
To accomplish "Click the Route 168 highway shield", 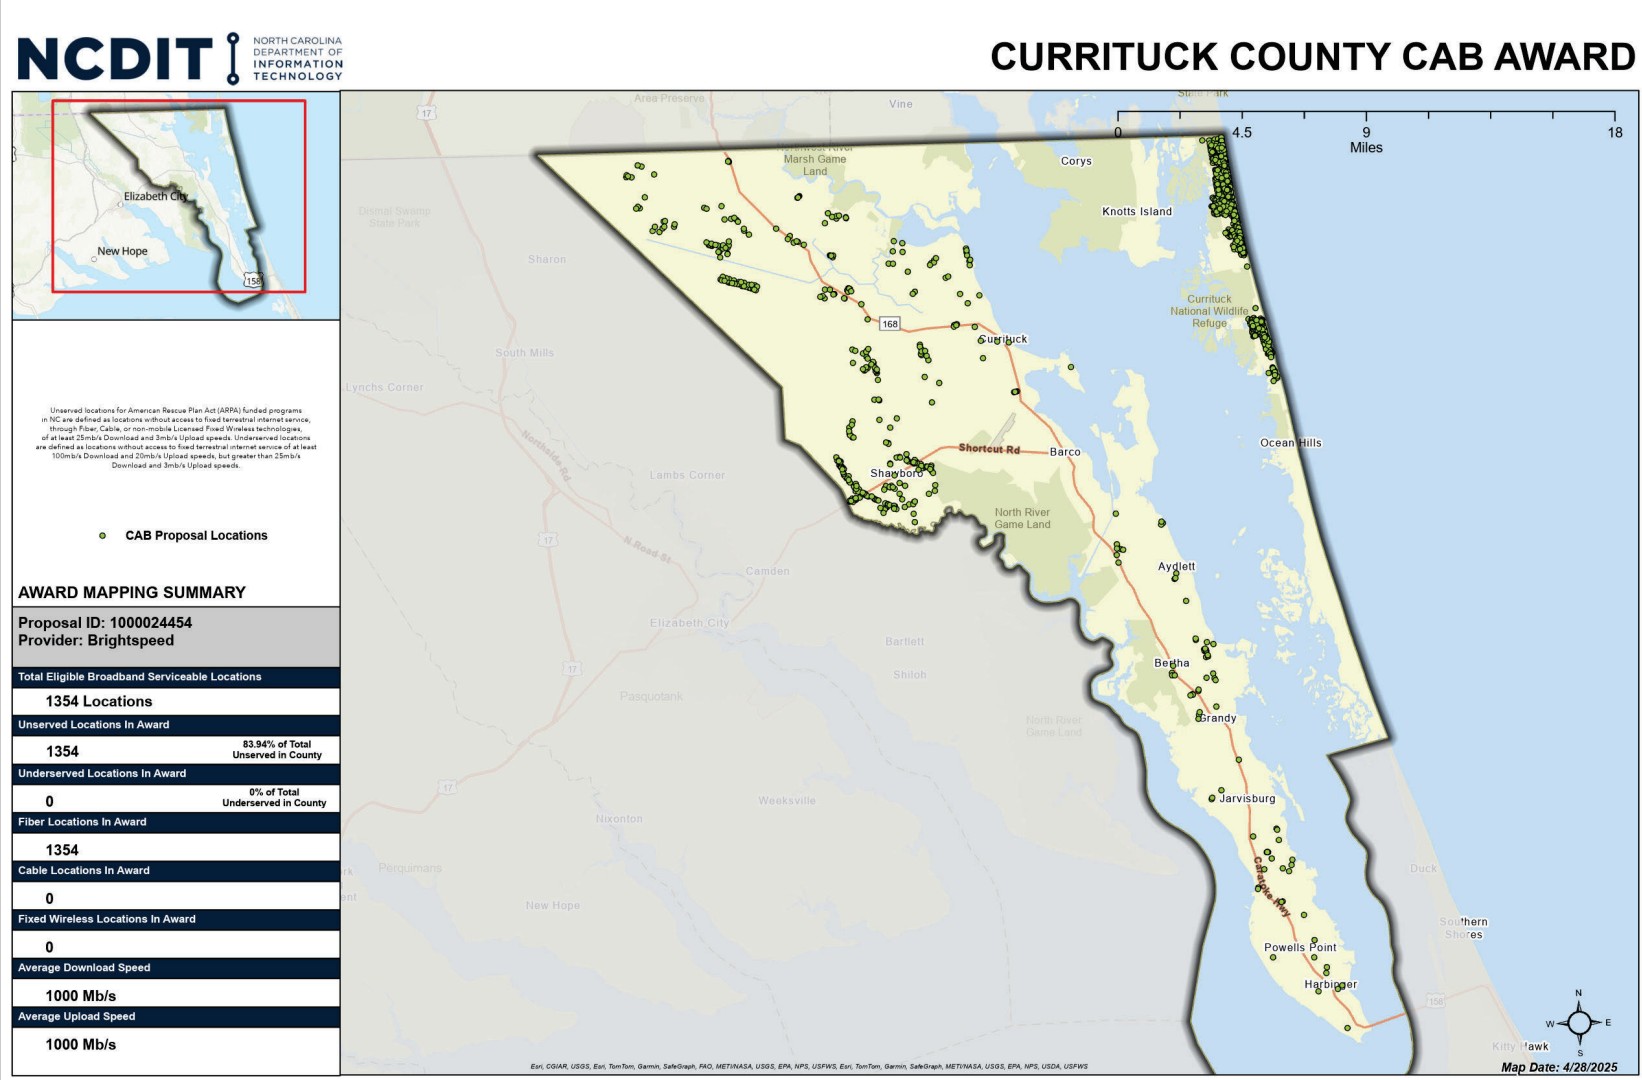I will [889, 324].
